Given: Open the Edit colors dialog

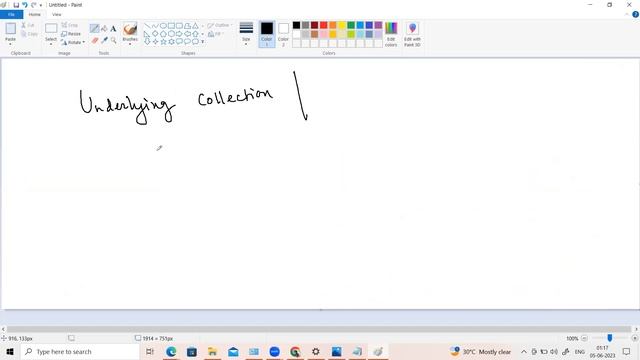Looking at the screenshot, I should (x=391, y=34).
